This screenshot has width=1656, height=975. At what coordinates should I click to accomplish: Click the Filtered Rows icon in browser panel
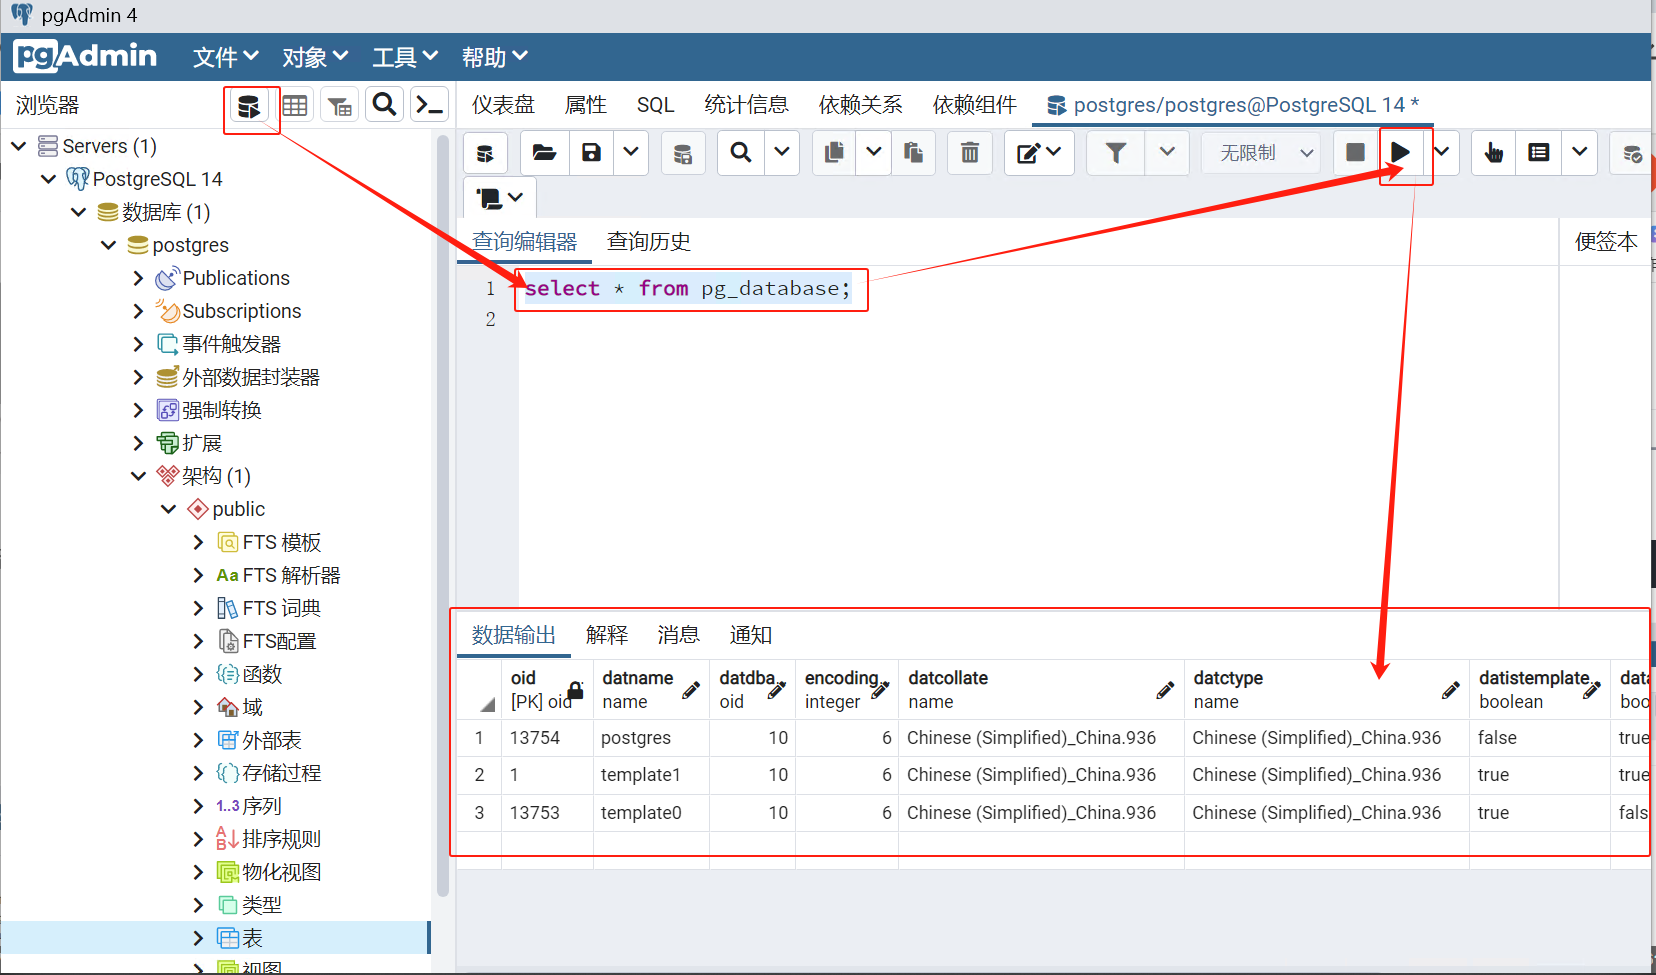340,105
